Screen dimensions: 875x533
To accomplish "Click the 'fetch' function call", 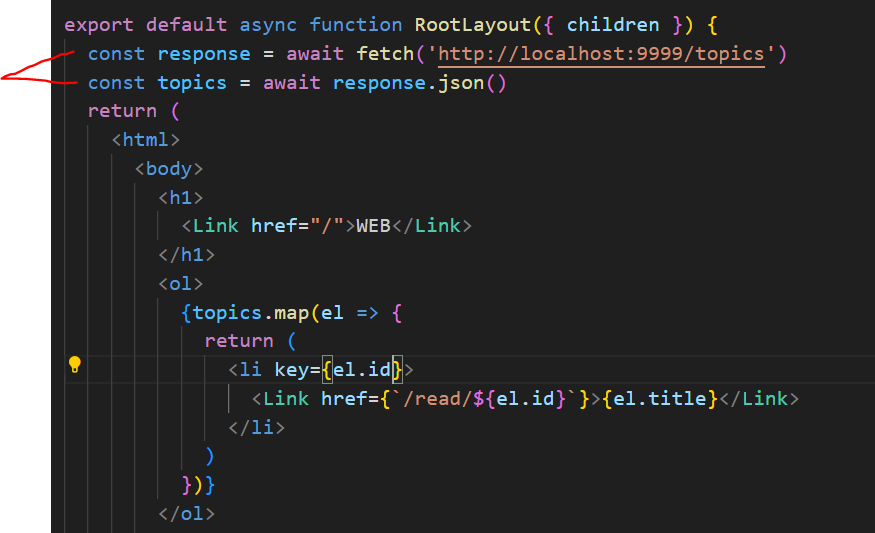I will click(x=385, y=54).
